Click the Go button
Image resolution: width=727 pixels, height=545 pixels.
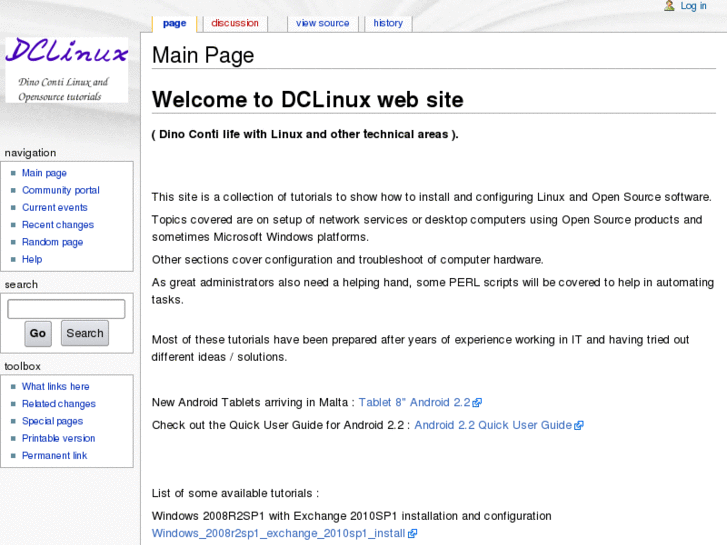(38, 333)
